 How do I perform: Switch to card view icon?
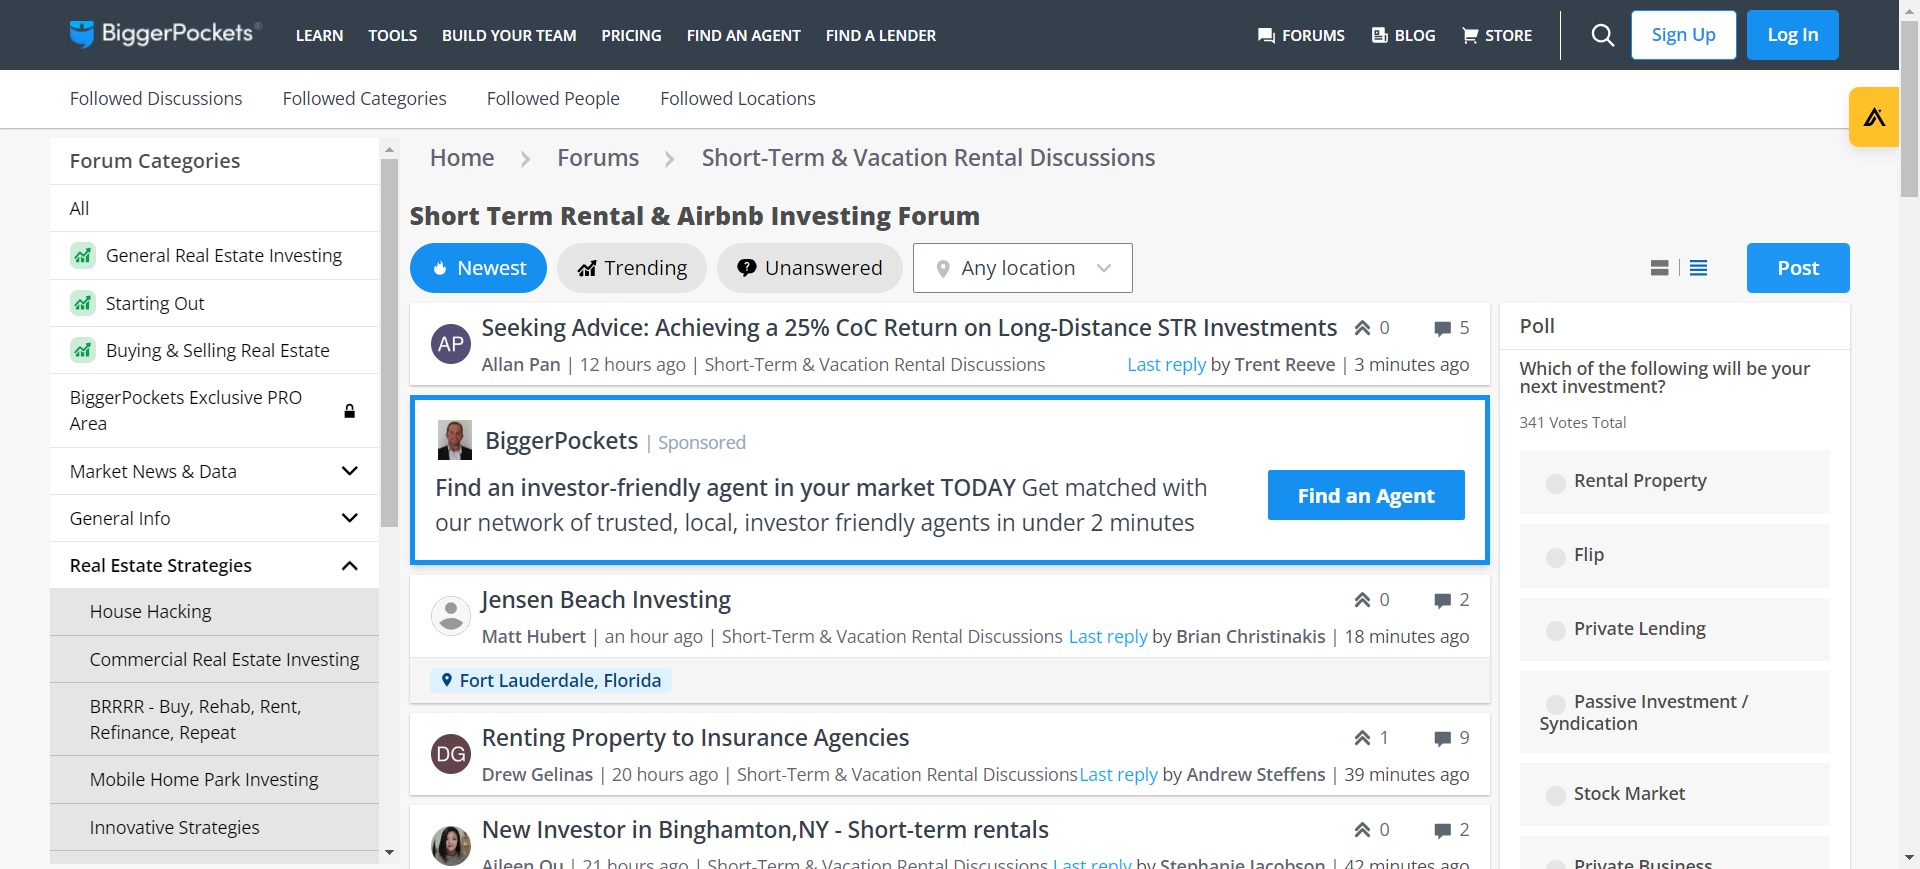point(1659,268)
